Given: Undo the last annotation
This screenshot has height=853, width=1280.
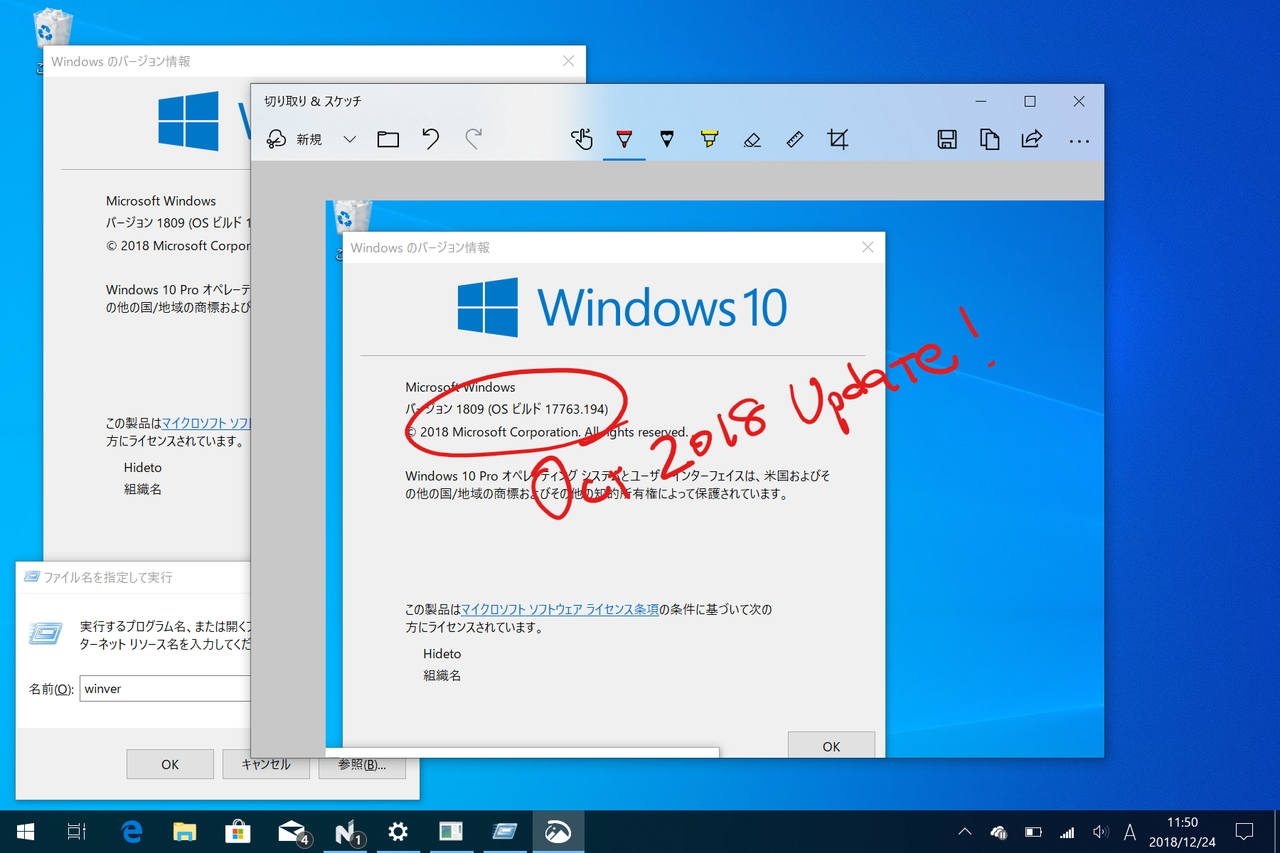Looking at the screenshot, I should point(430,139).
